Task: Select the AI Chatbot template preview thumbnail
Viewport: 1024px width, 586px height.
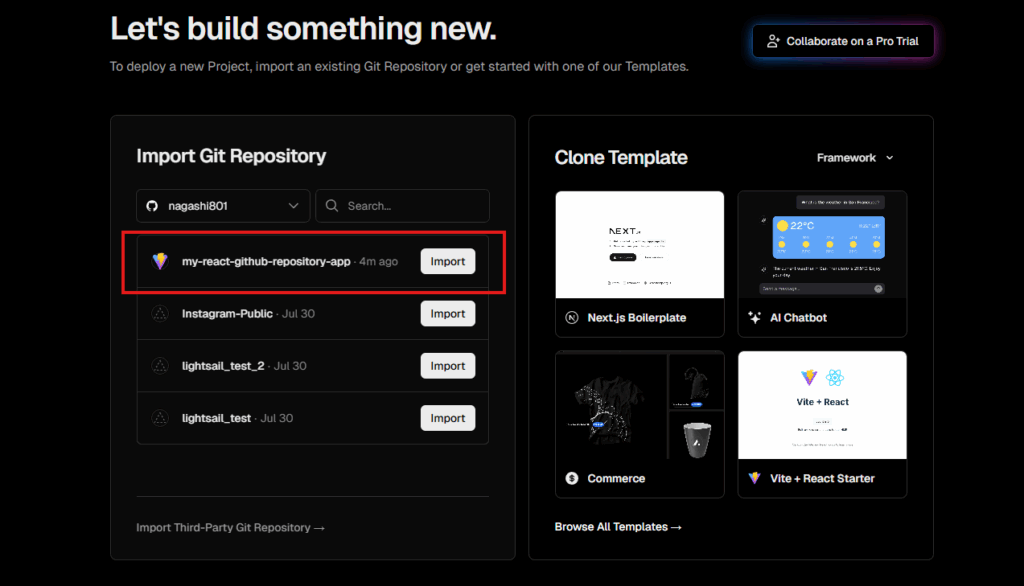Action: 822,245
